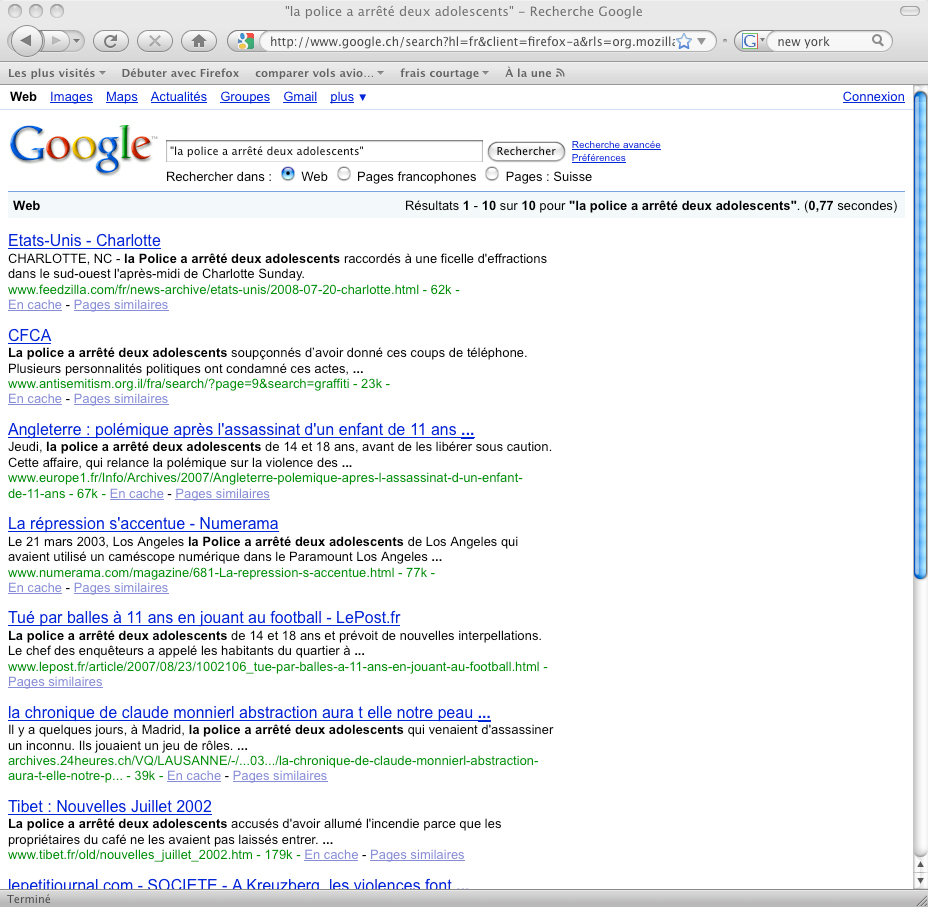Open the Etats-Unis - Charlotte result
Image resolution: width=928 pixels, height=907 pixels.
84,240
